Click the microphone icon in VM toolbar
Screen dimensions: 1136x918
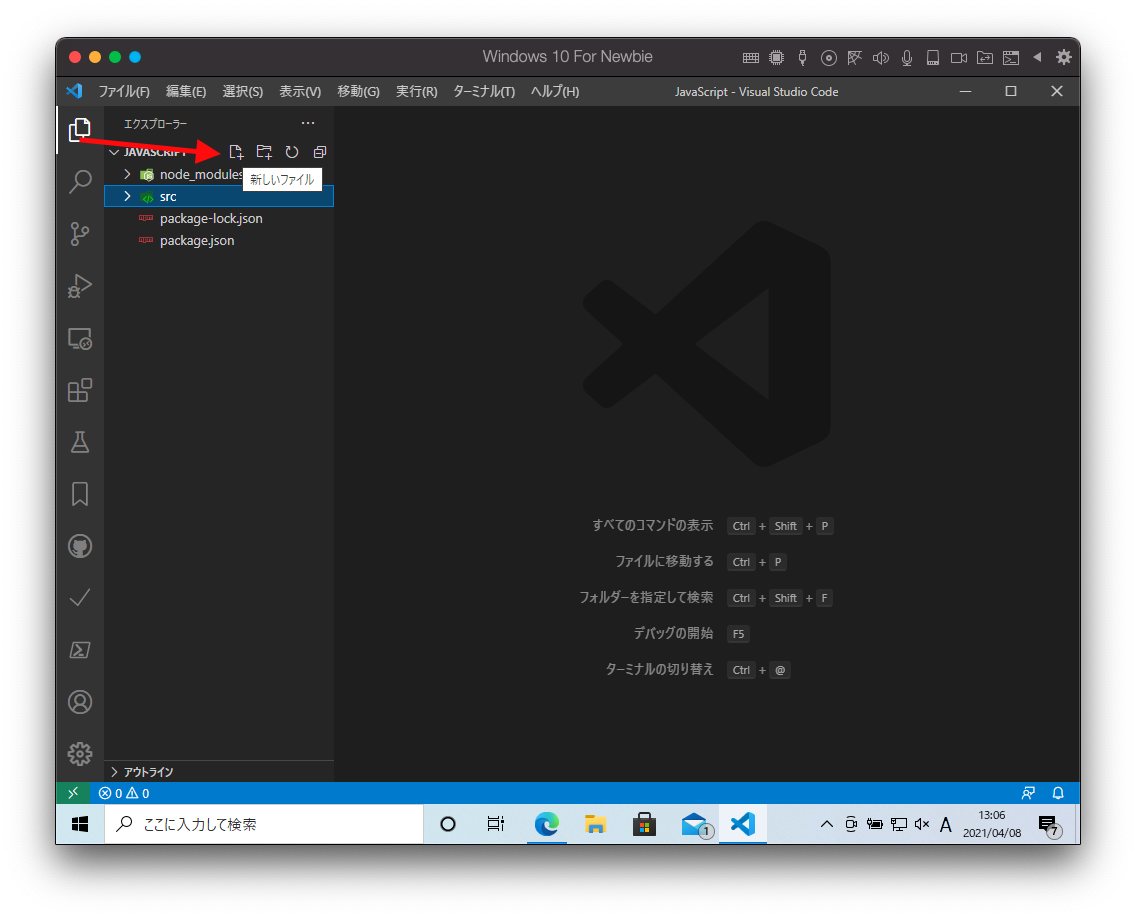pos(906,58)
